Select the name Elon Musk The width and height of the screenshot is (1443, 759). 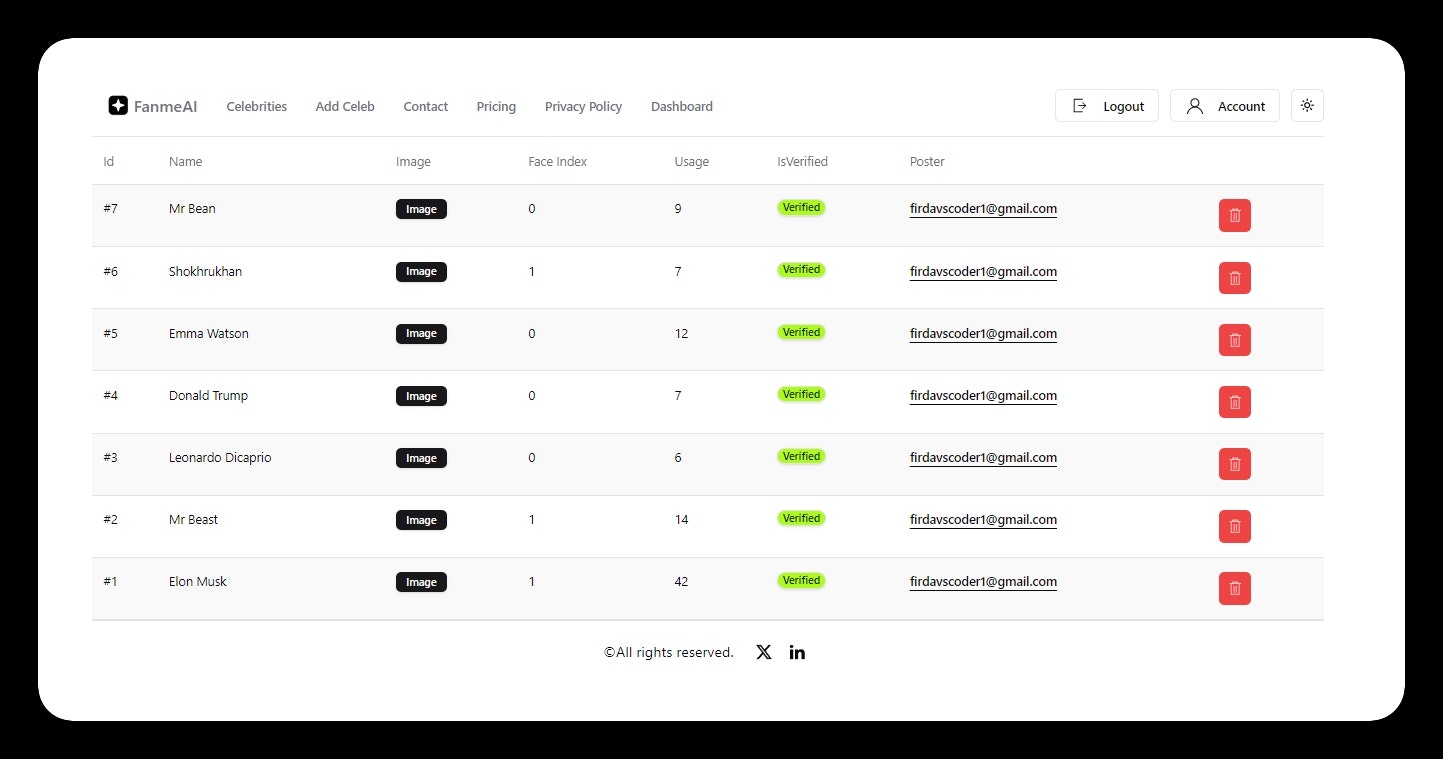(x=198, y=581)
